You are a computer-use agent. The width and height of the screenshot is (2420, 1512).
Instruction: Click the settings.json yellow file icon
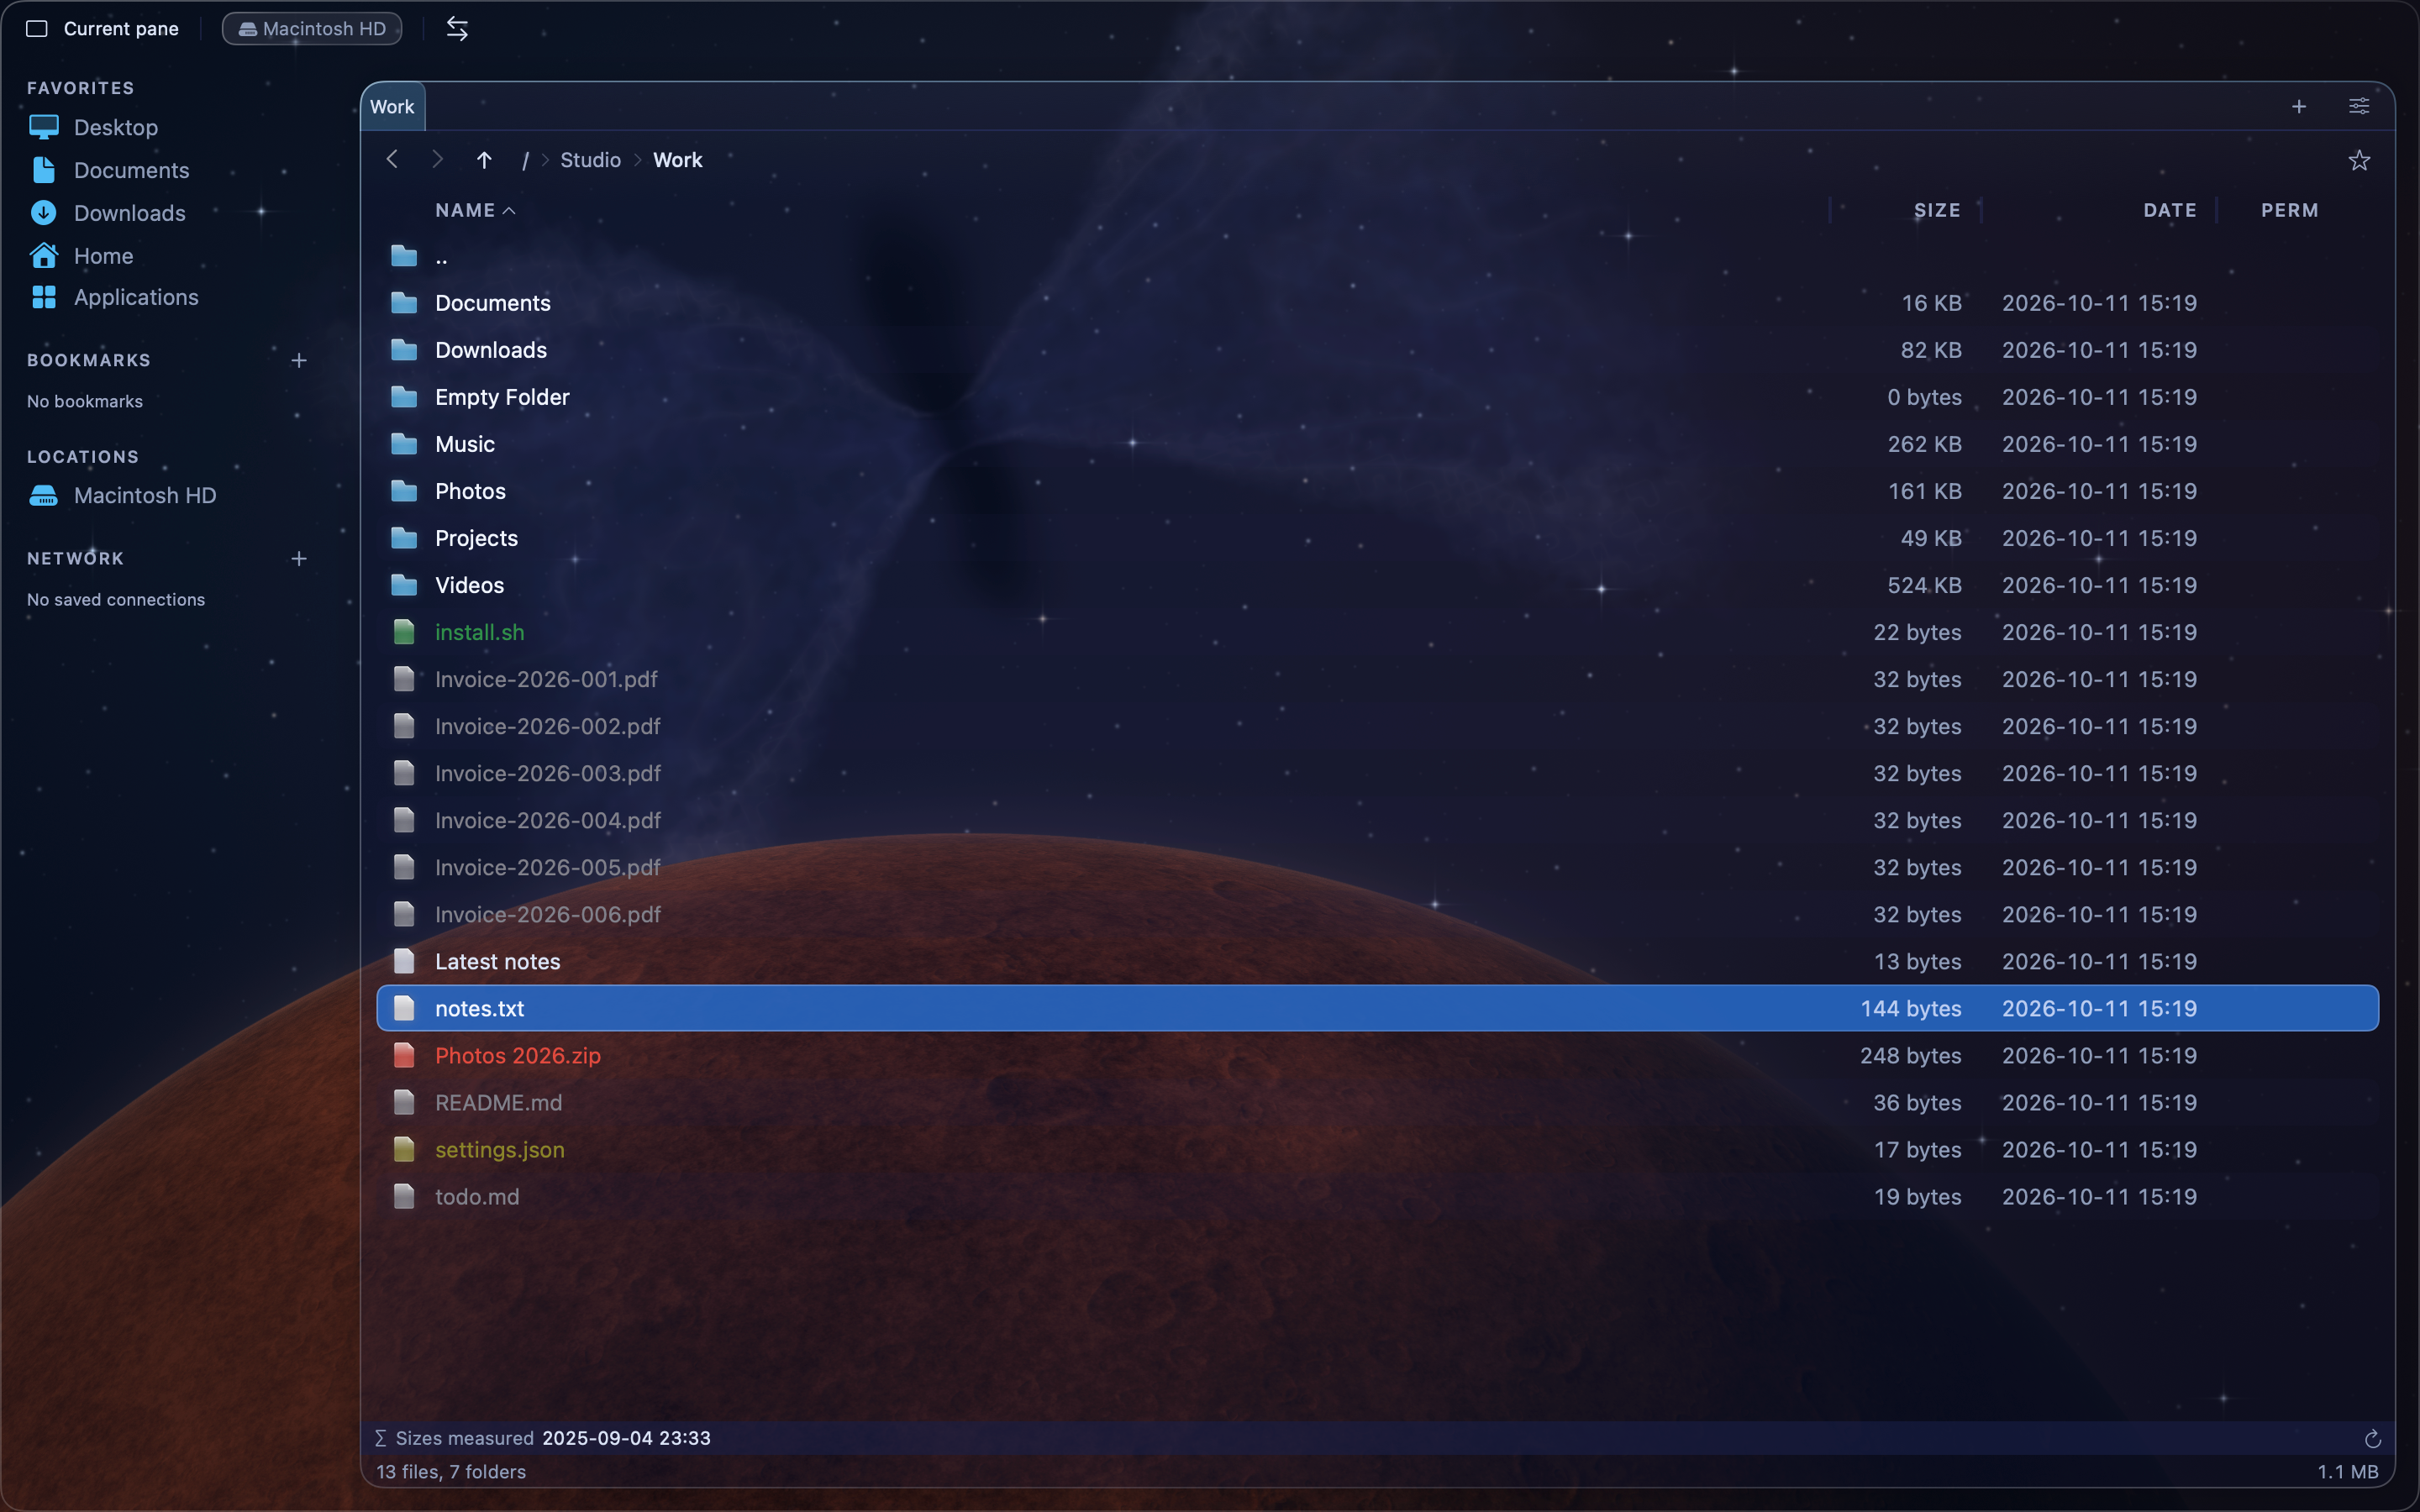[404, 1149]
